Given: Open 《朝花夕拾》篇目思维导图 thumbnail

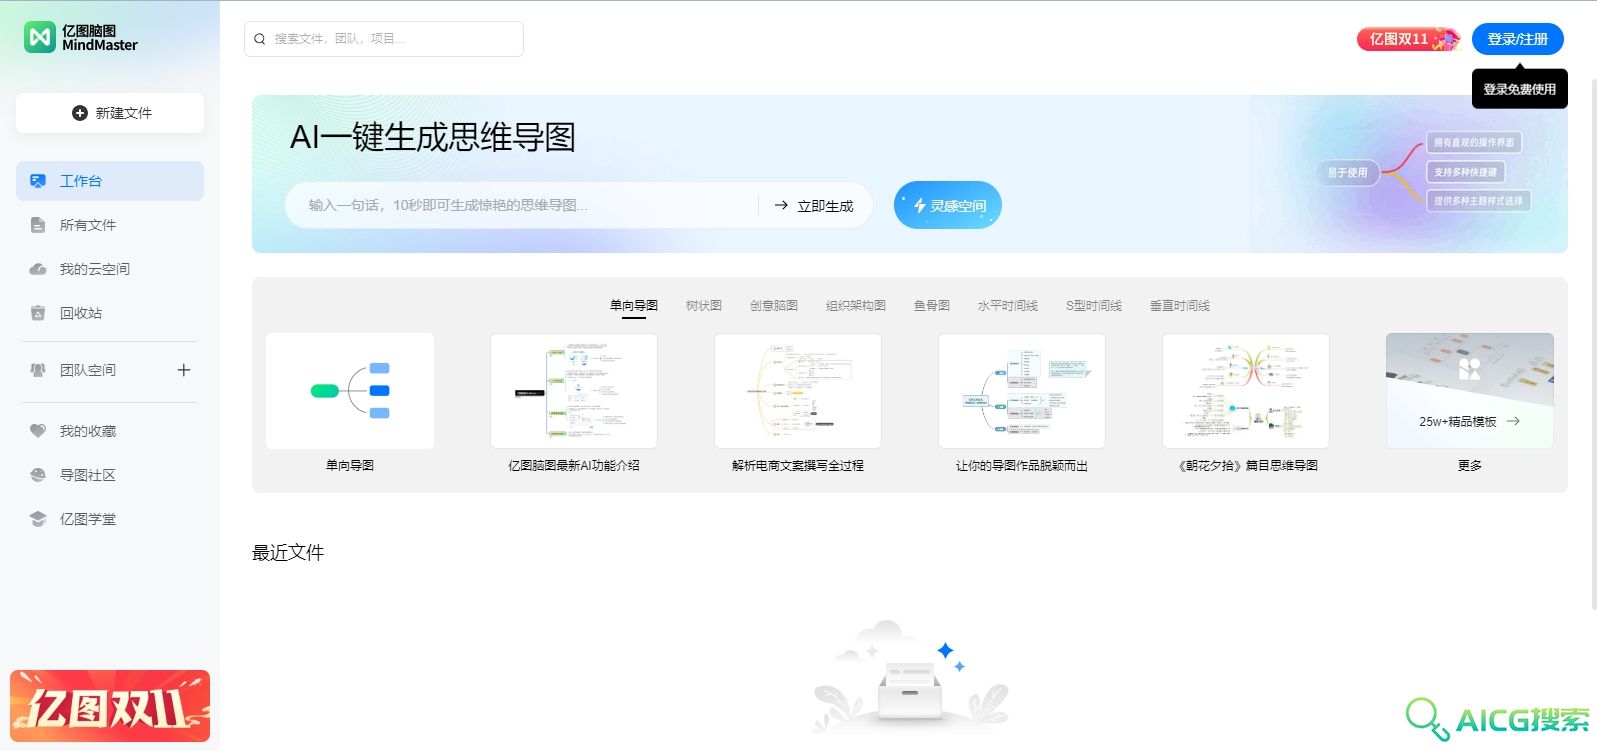Looking at the screenshot, I should [1246, 391].
